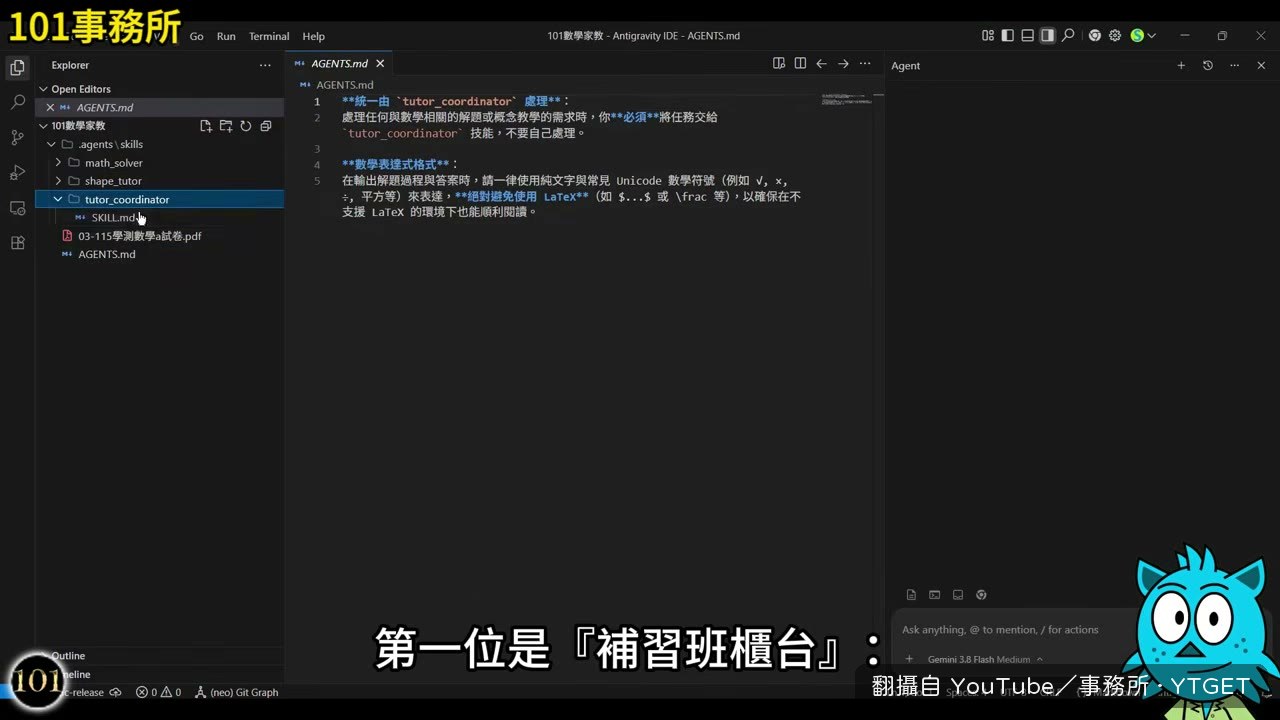Collapse the .agents\skills folder
1280x720 pixels.
[x=51, y=144]
